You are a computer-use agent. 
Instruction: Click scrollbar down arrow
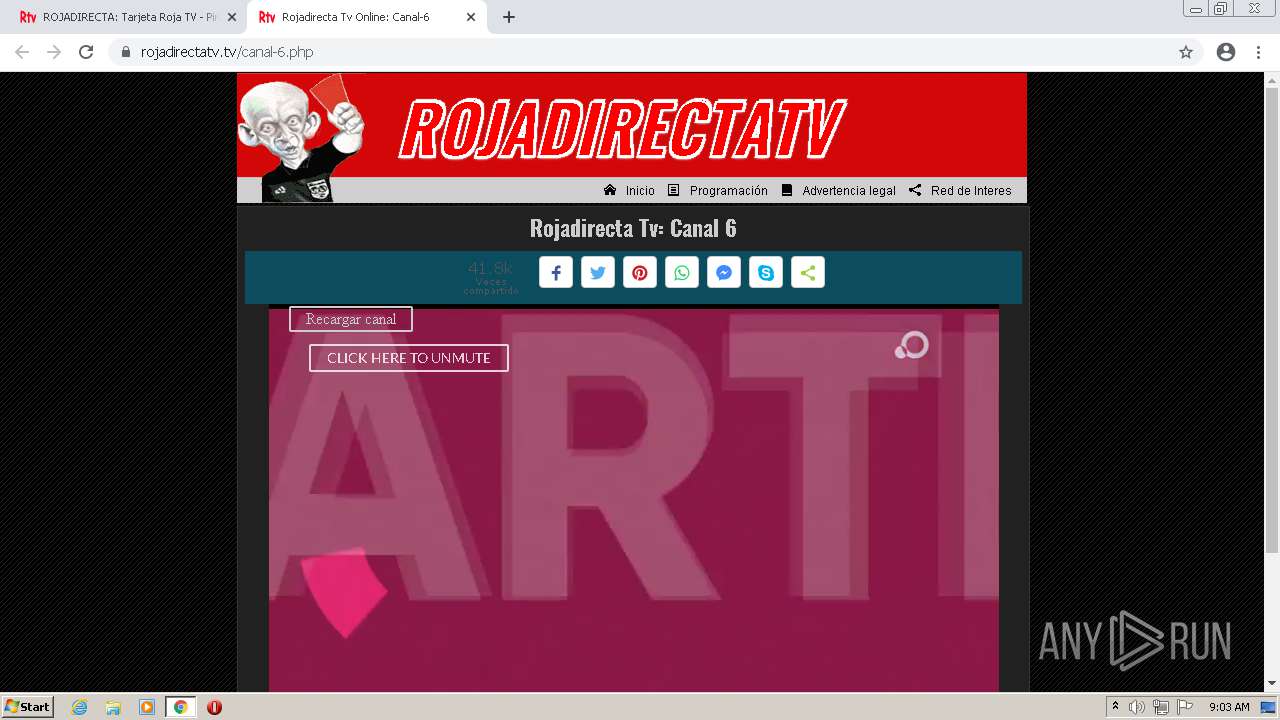tap(1272, 683)
